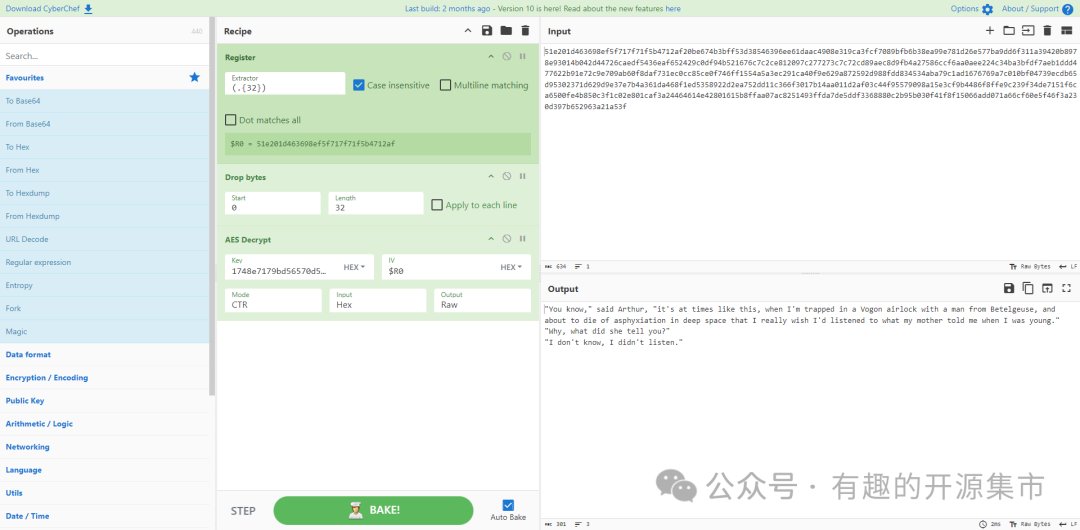Viewport: 1080px width, 530px height.
Task: Copy output to clipboard
Action: click(x=1028, y=288)
